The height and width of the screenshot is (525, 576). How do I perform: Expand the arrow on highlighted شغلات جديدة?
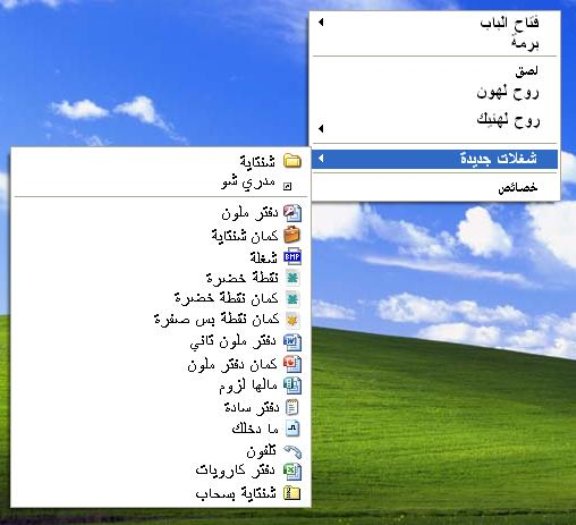pos(321,158)
